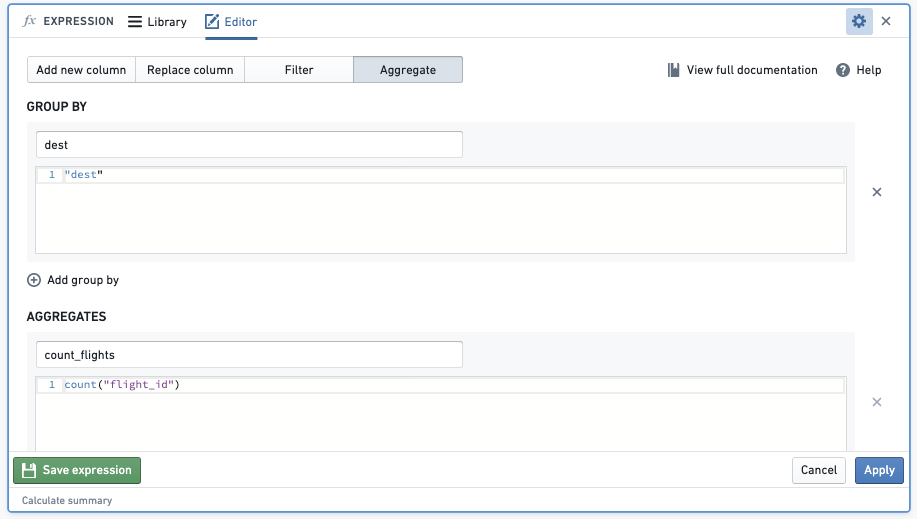Click the fx expression icon
Screen dimensions: 917x519
(x=29, y=21)
